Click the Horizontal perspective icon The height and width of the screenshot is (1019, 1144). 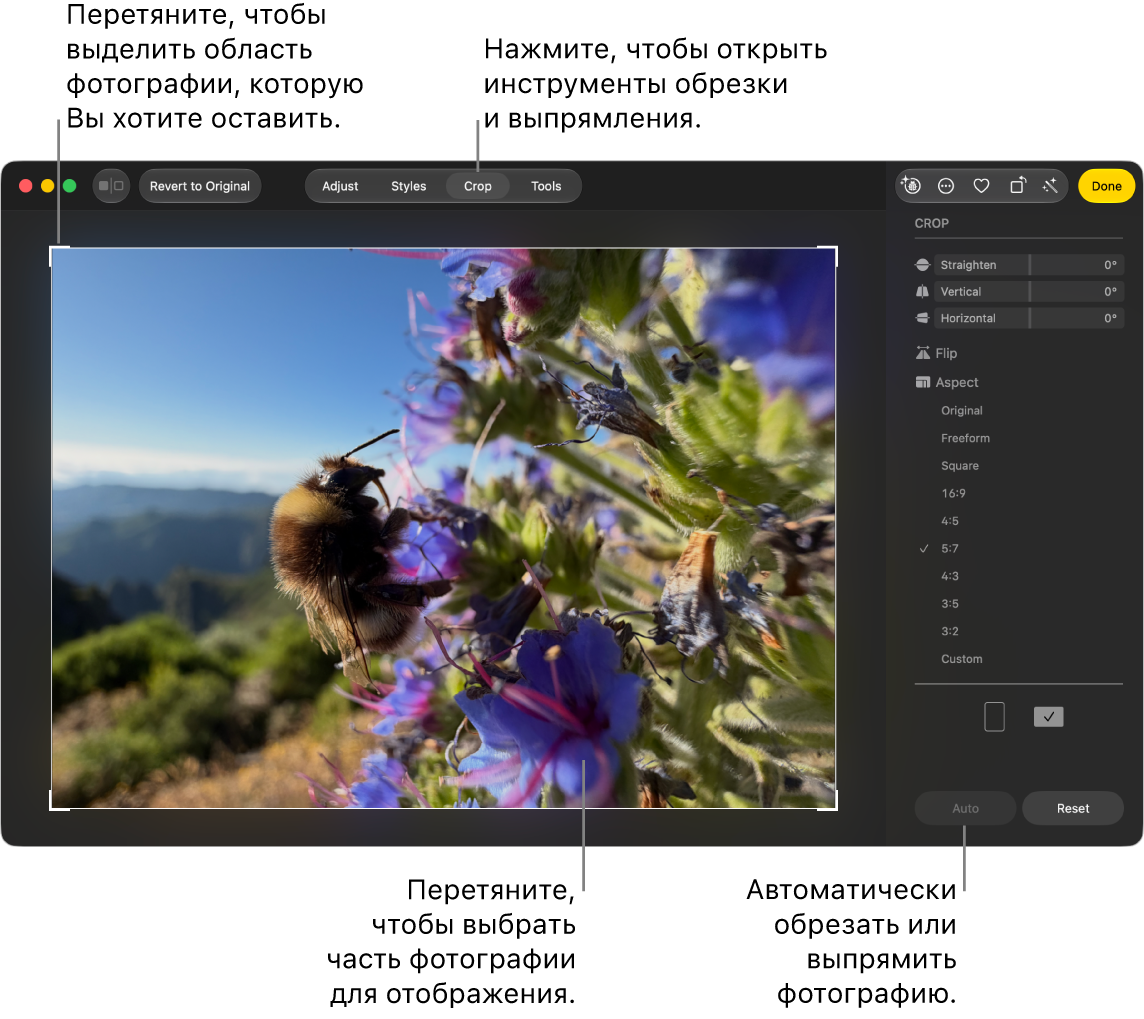pyautogui.click(x=922, y=318)
